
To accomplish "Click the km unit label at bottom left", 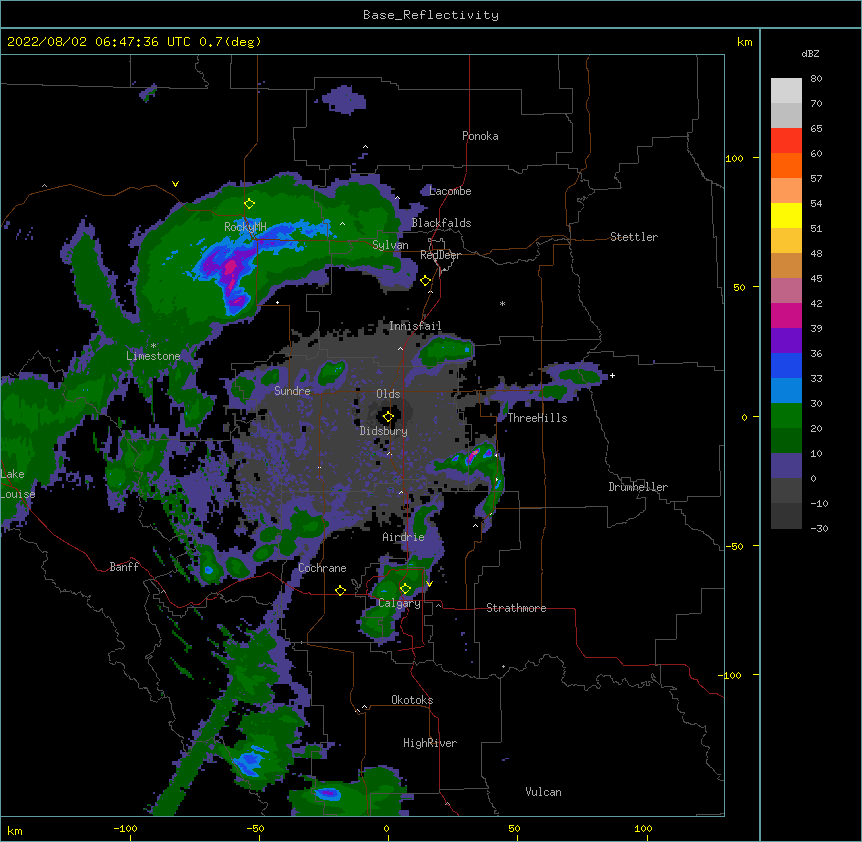I will (x=15, y=830).
